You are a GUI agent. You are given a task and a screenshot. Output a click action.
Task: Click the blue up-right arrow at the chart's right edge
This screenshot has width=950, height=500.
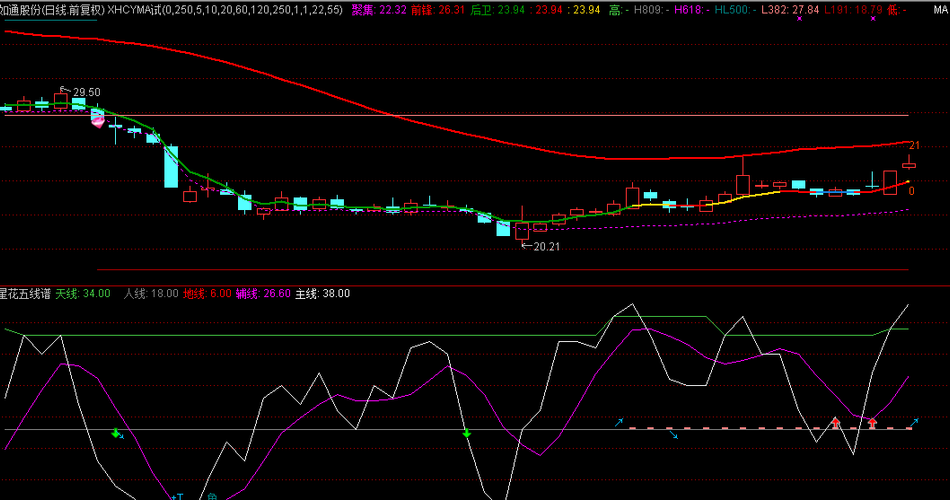tap(914, 421)
